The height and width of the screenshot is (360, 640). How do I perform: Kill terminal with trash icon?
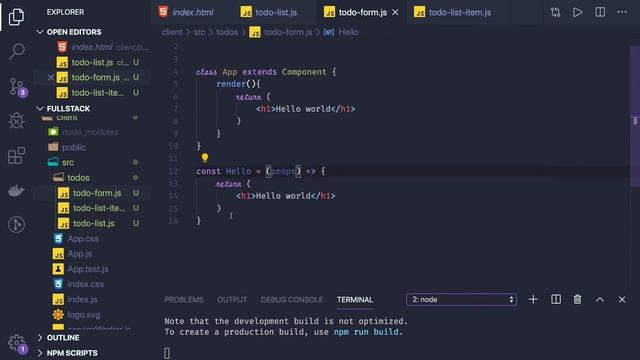tap(577, 300)
